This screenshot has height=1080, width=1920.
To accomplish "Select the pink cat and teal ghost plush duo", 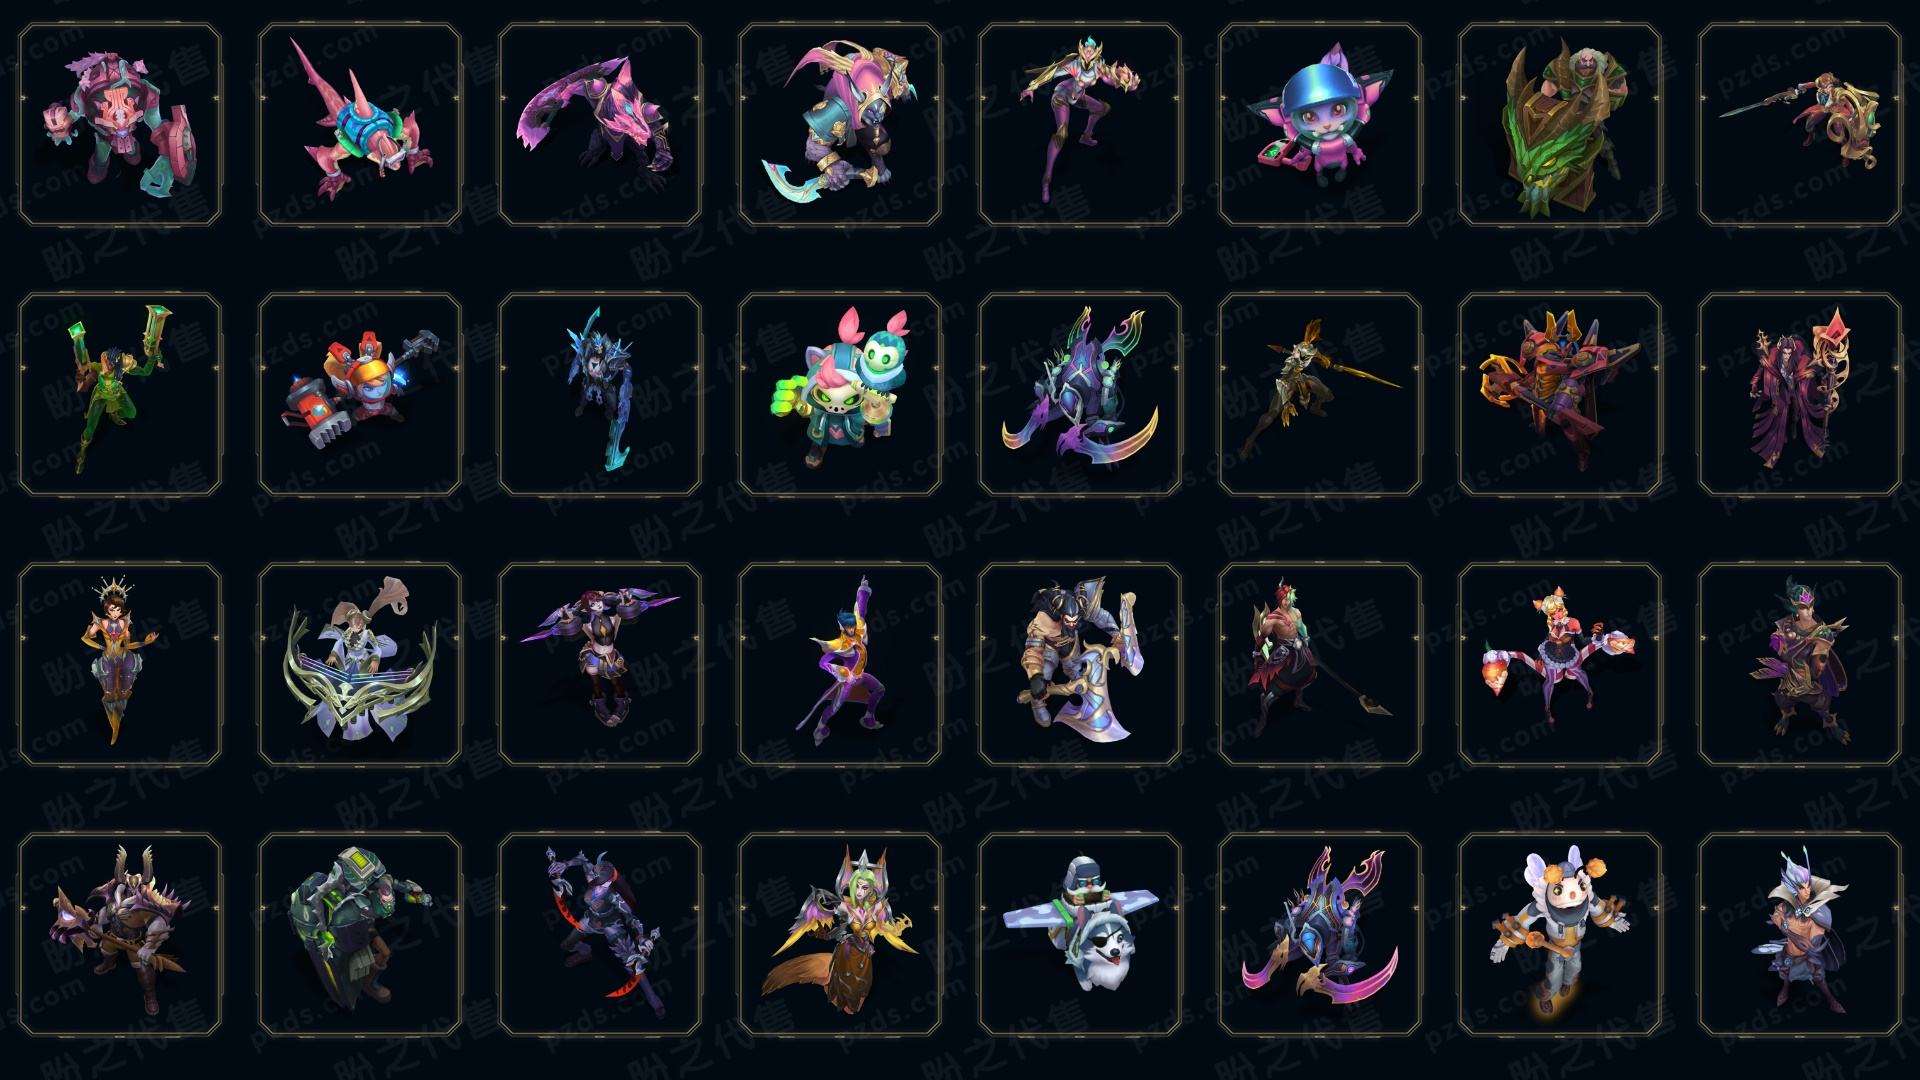I will tap(840, 394).
